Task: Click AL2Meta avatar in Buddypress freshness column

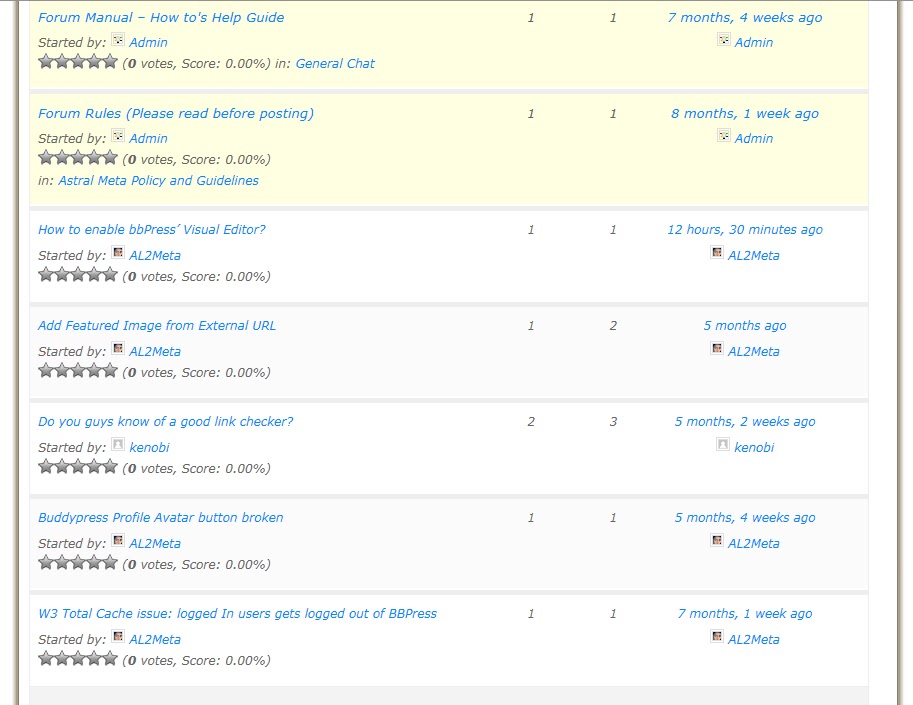Action: (717, 540)
